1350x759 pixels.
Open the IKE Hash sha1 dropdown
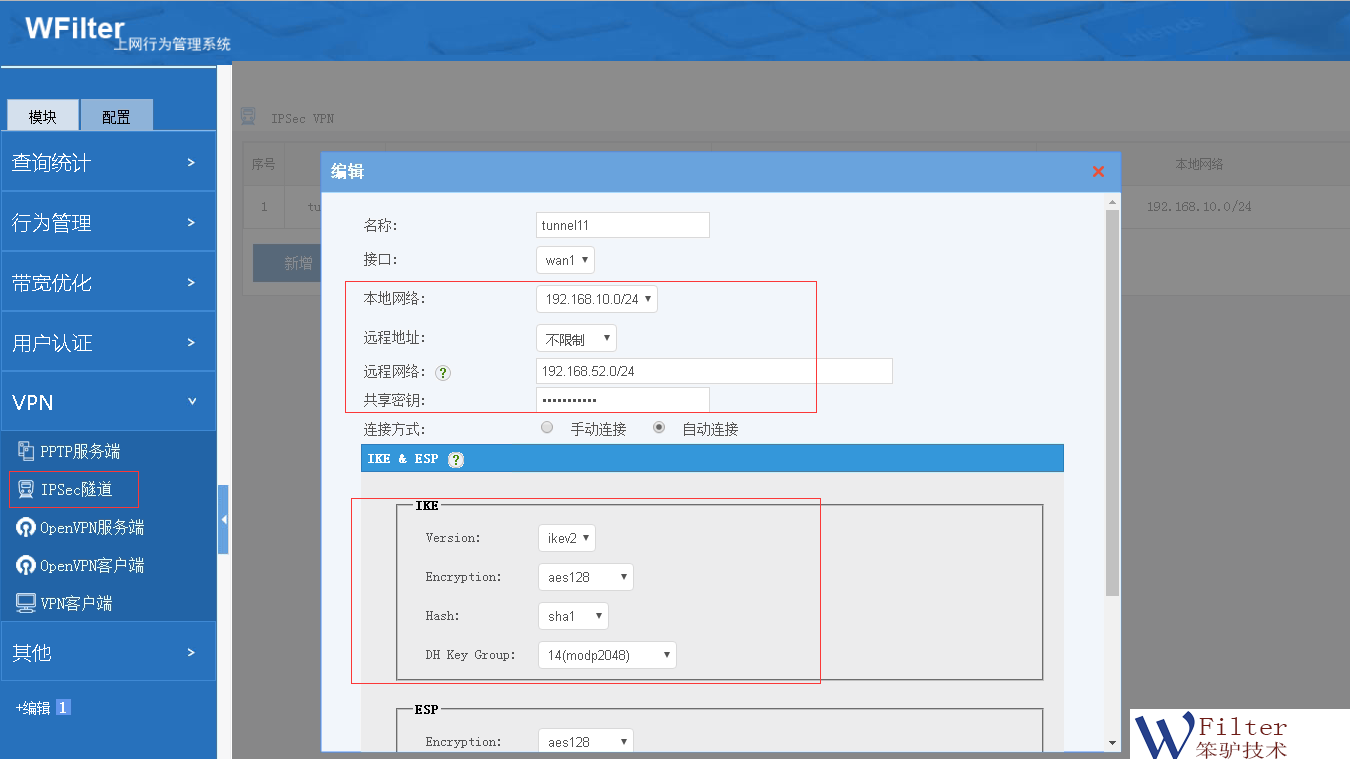(573, 616)
